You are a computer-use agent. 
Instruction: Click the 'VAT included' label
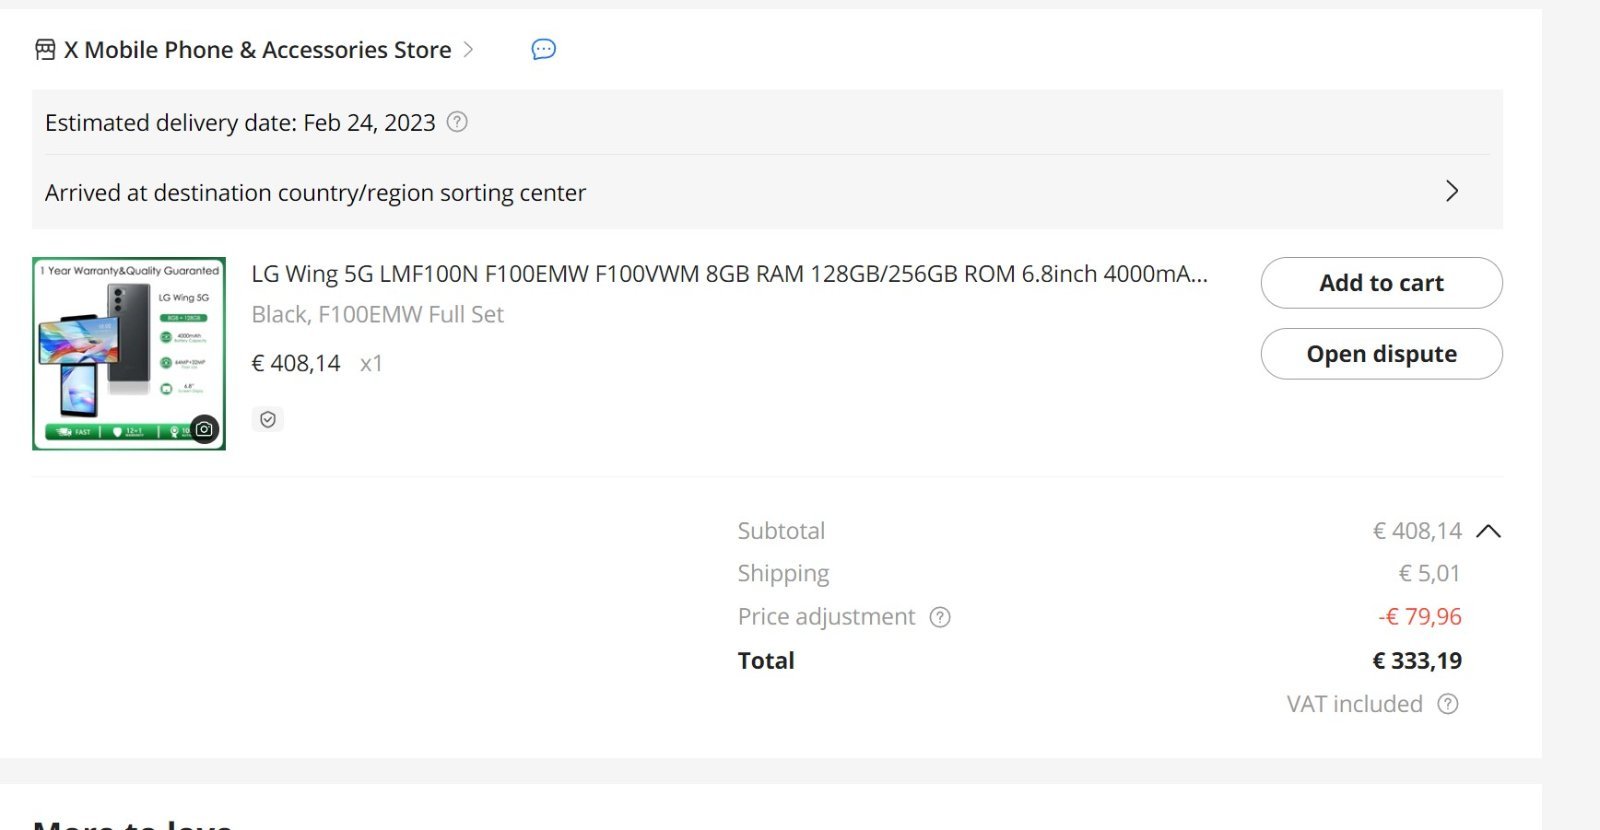tap(1354, 704)
